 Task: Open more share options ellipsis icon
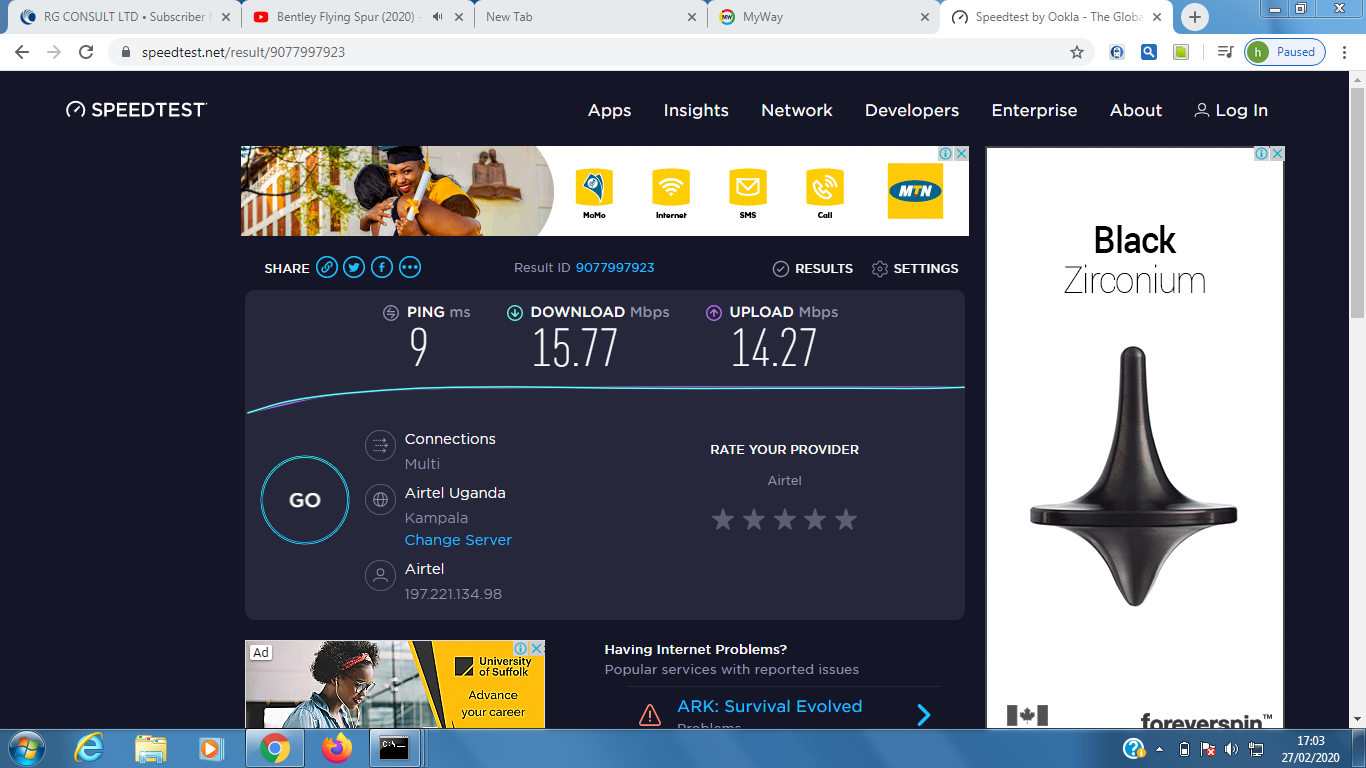(410, 268)
